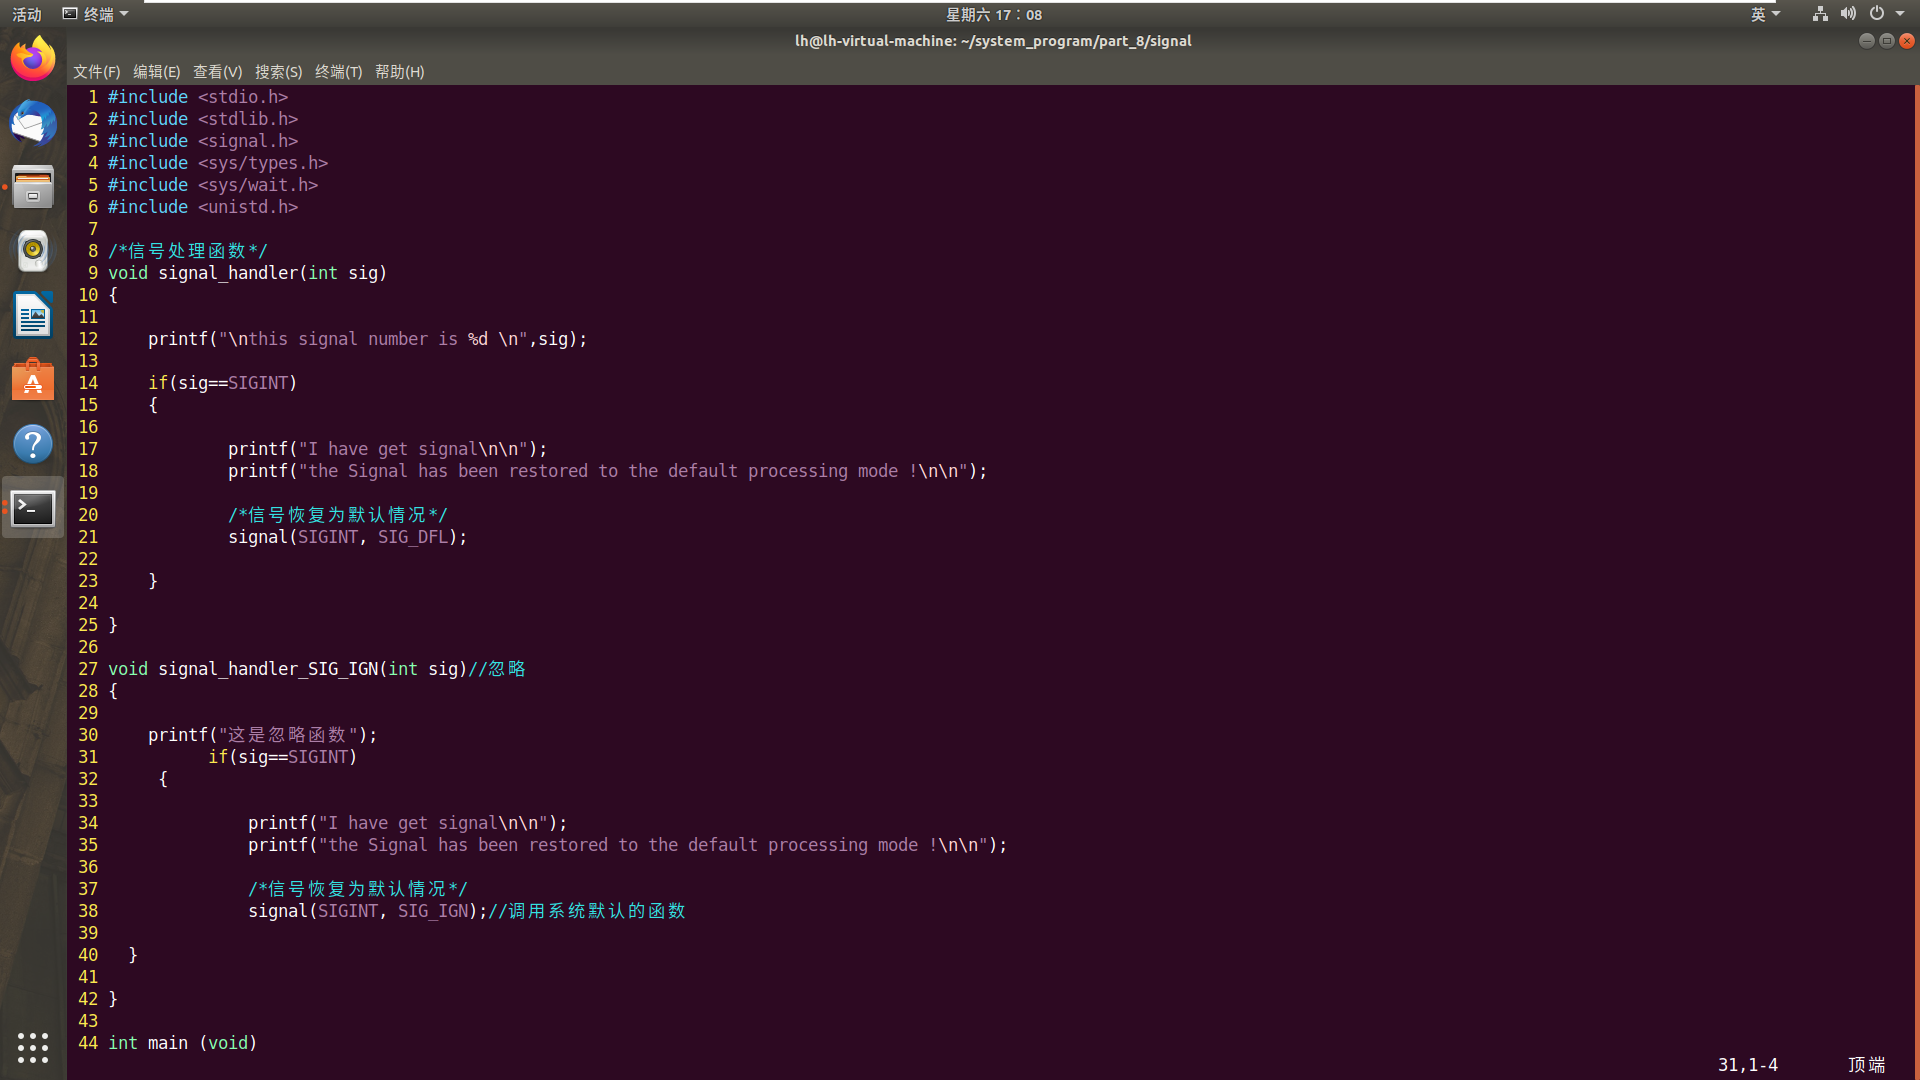Expand the 英 input method dropdown
1920x1080 pixels.
coord(1765,14)
